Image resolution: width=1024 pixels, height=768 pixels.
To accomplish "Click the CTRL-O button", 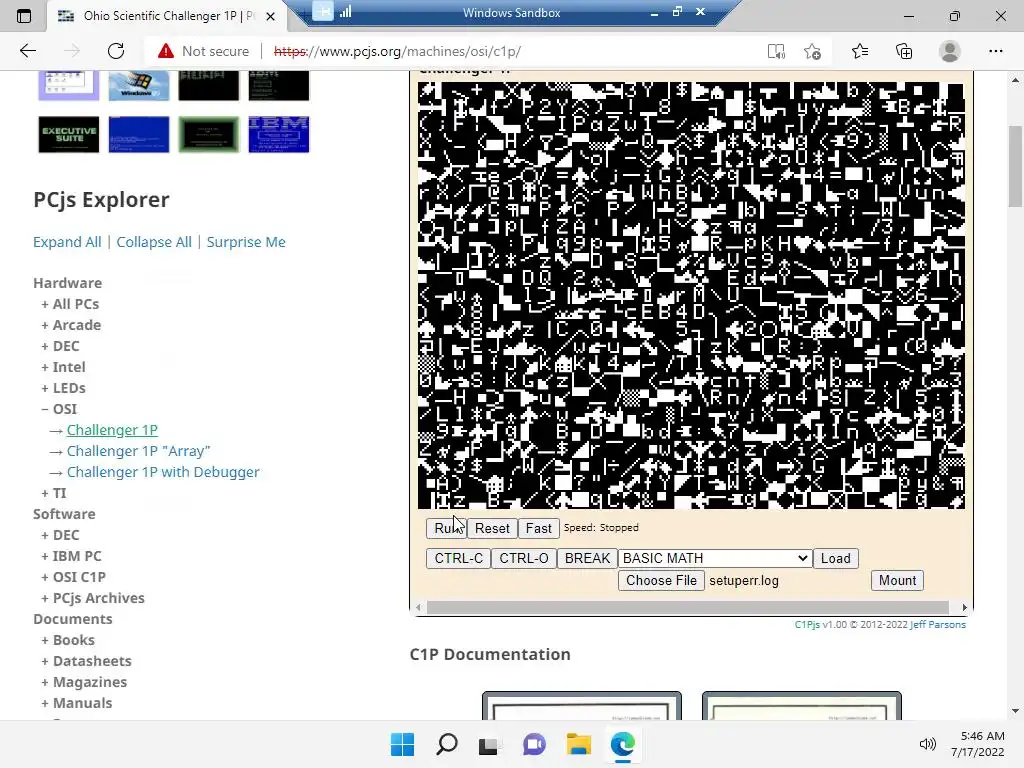I will coord(524,558).
